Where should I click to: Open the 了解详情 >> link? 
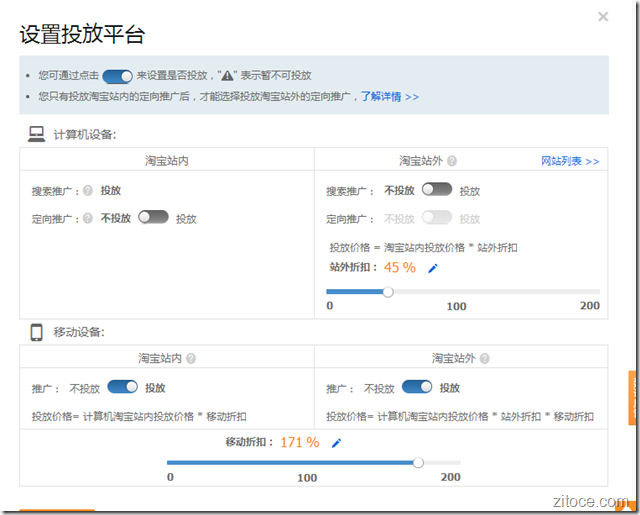(x=390, y=97)
